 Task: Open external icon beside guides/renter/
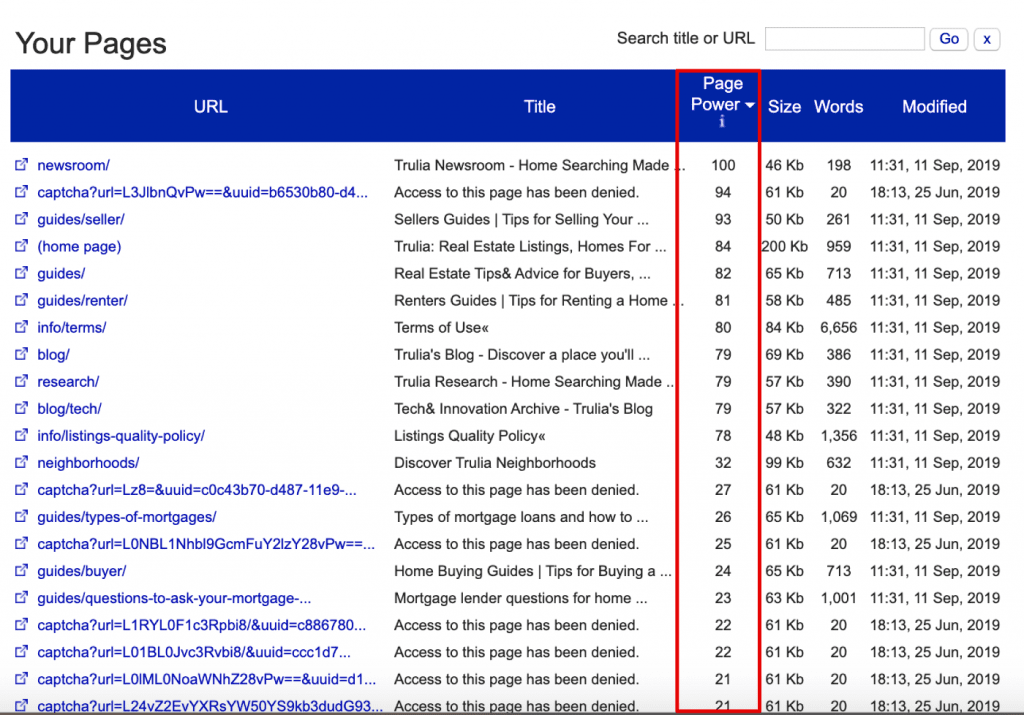pyautogui.click(x=22, y=300)
